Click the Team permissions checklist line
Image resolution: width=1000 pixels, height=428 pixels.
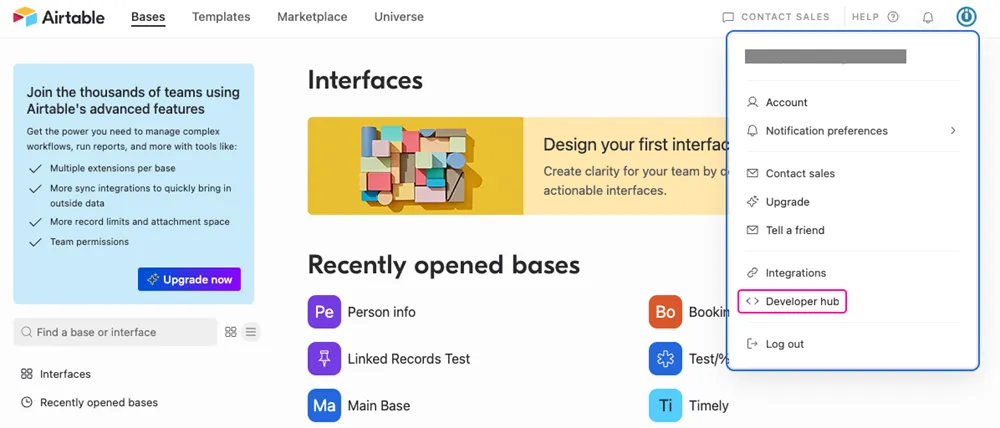[x=89, y=242]
